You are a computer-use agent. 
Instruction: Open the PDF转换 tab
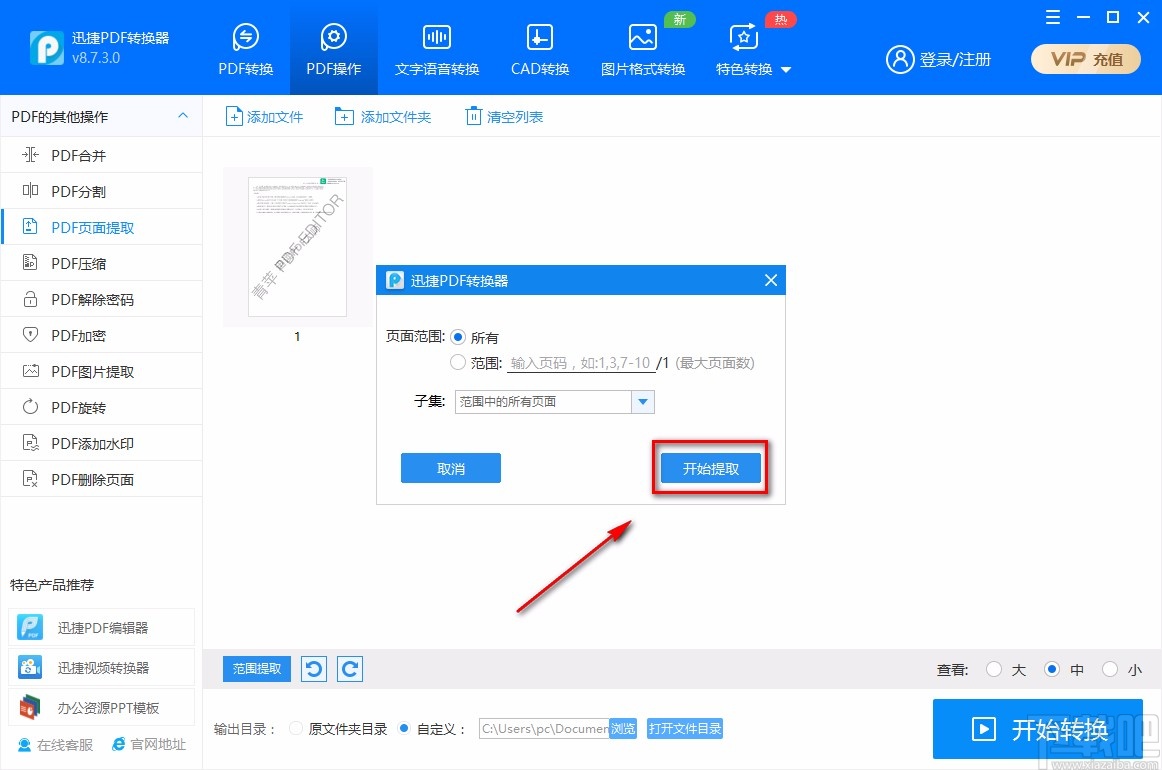pos(245,50)
